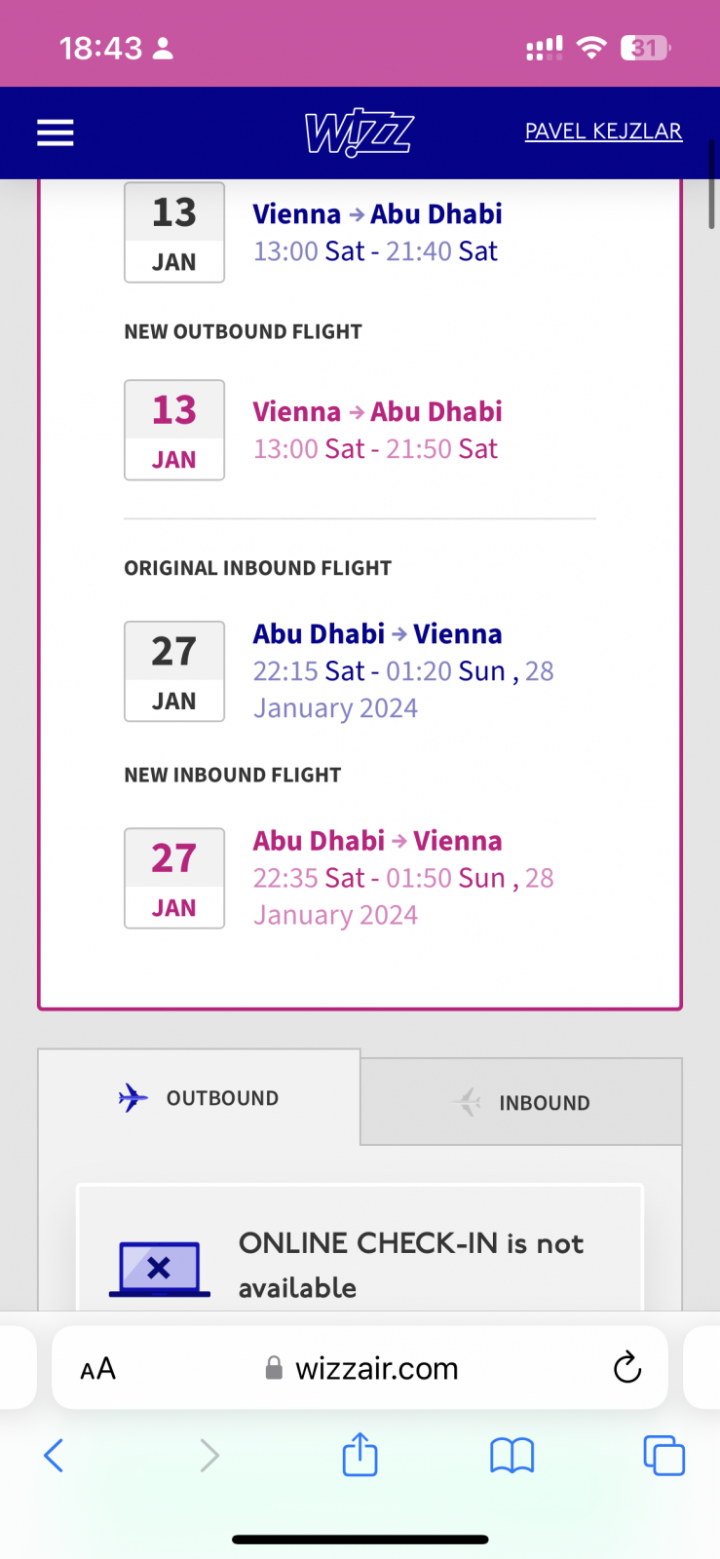Tap the new outbound 13 Jan date box

coord(174,430)
